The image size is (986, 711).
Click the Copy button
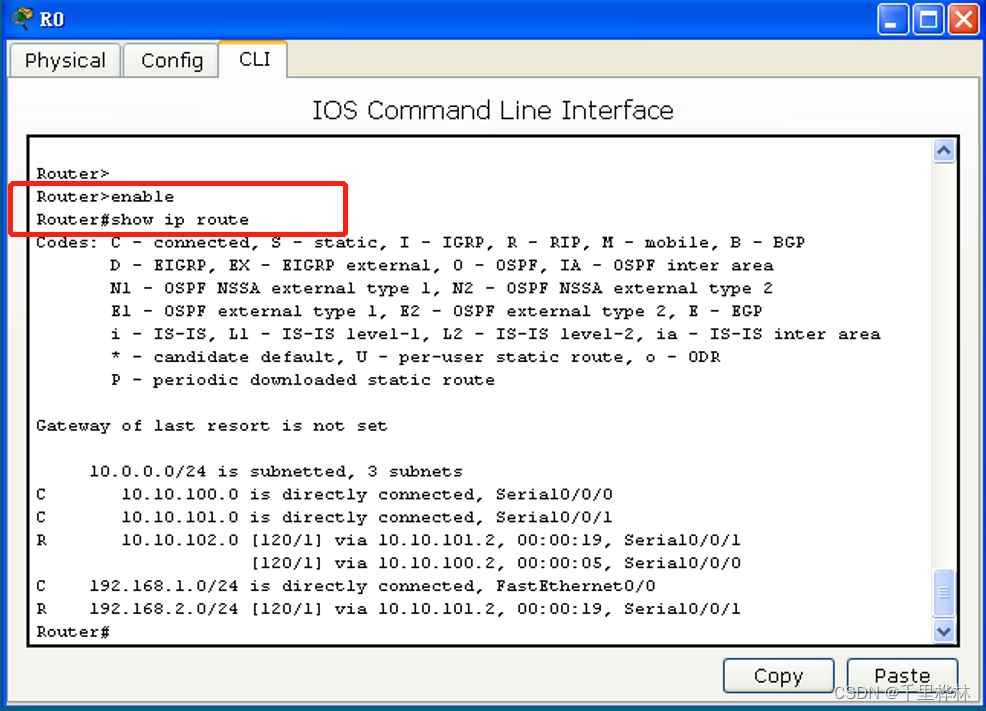click(x=778, y=676)
